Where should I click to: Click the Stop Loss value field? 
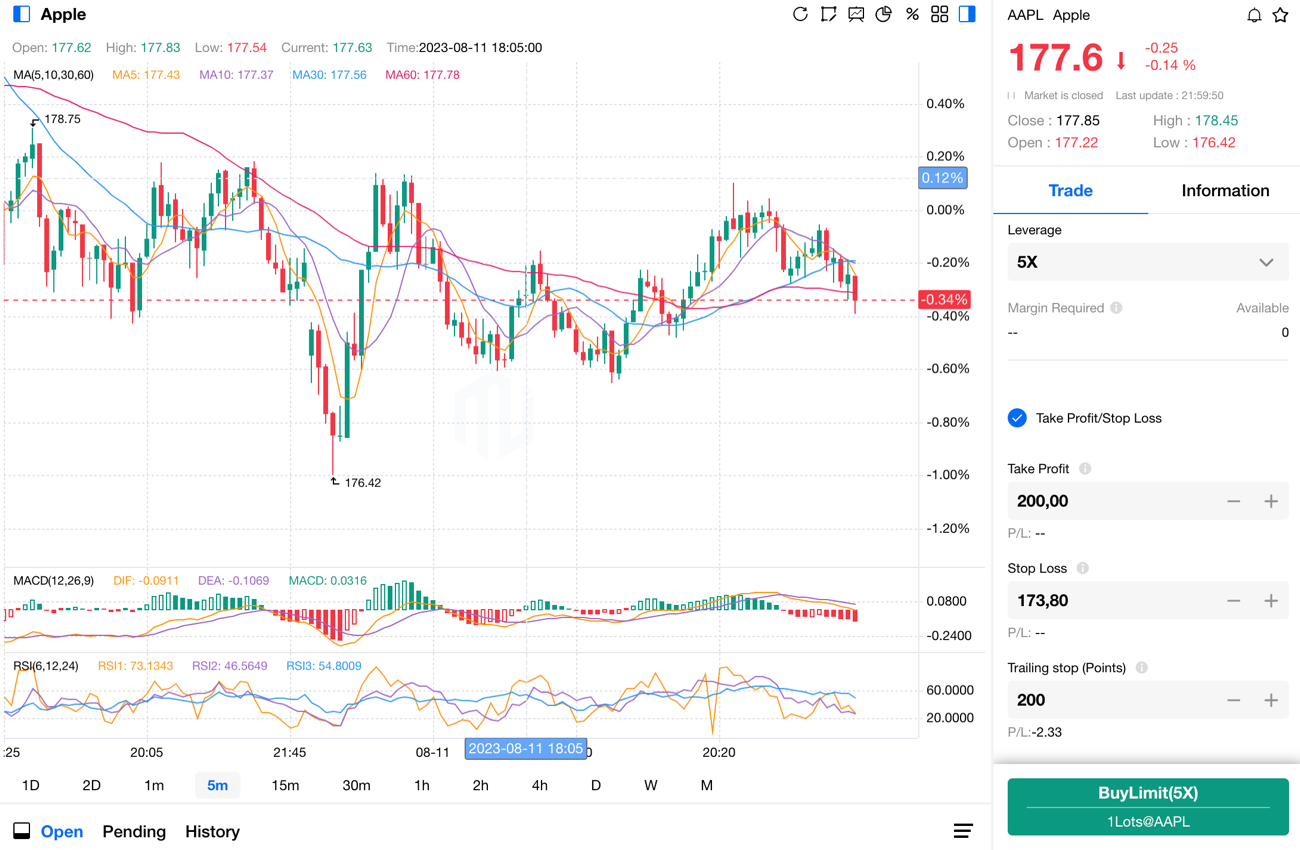tap(1110, 601)
